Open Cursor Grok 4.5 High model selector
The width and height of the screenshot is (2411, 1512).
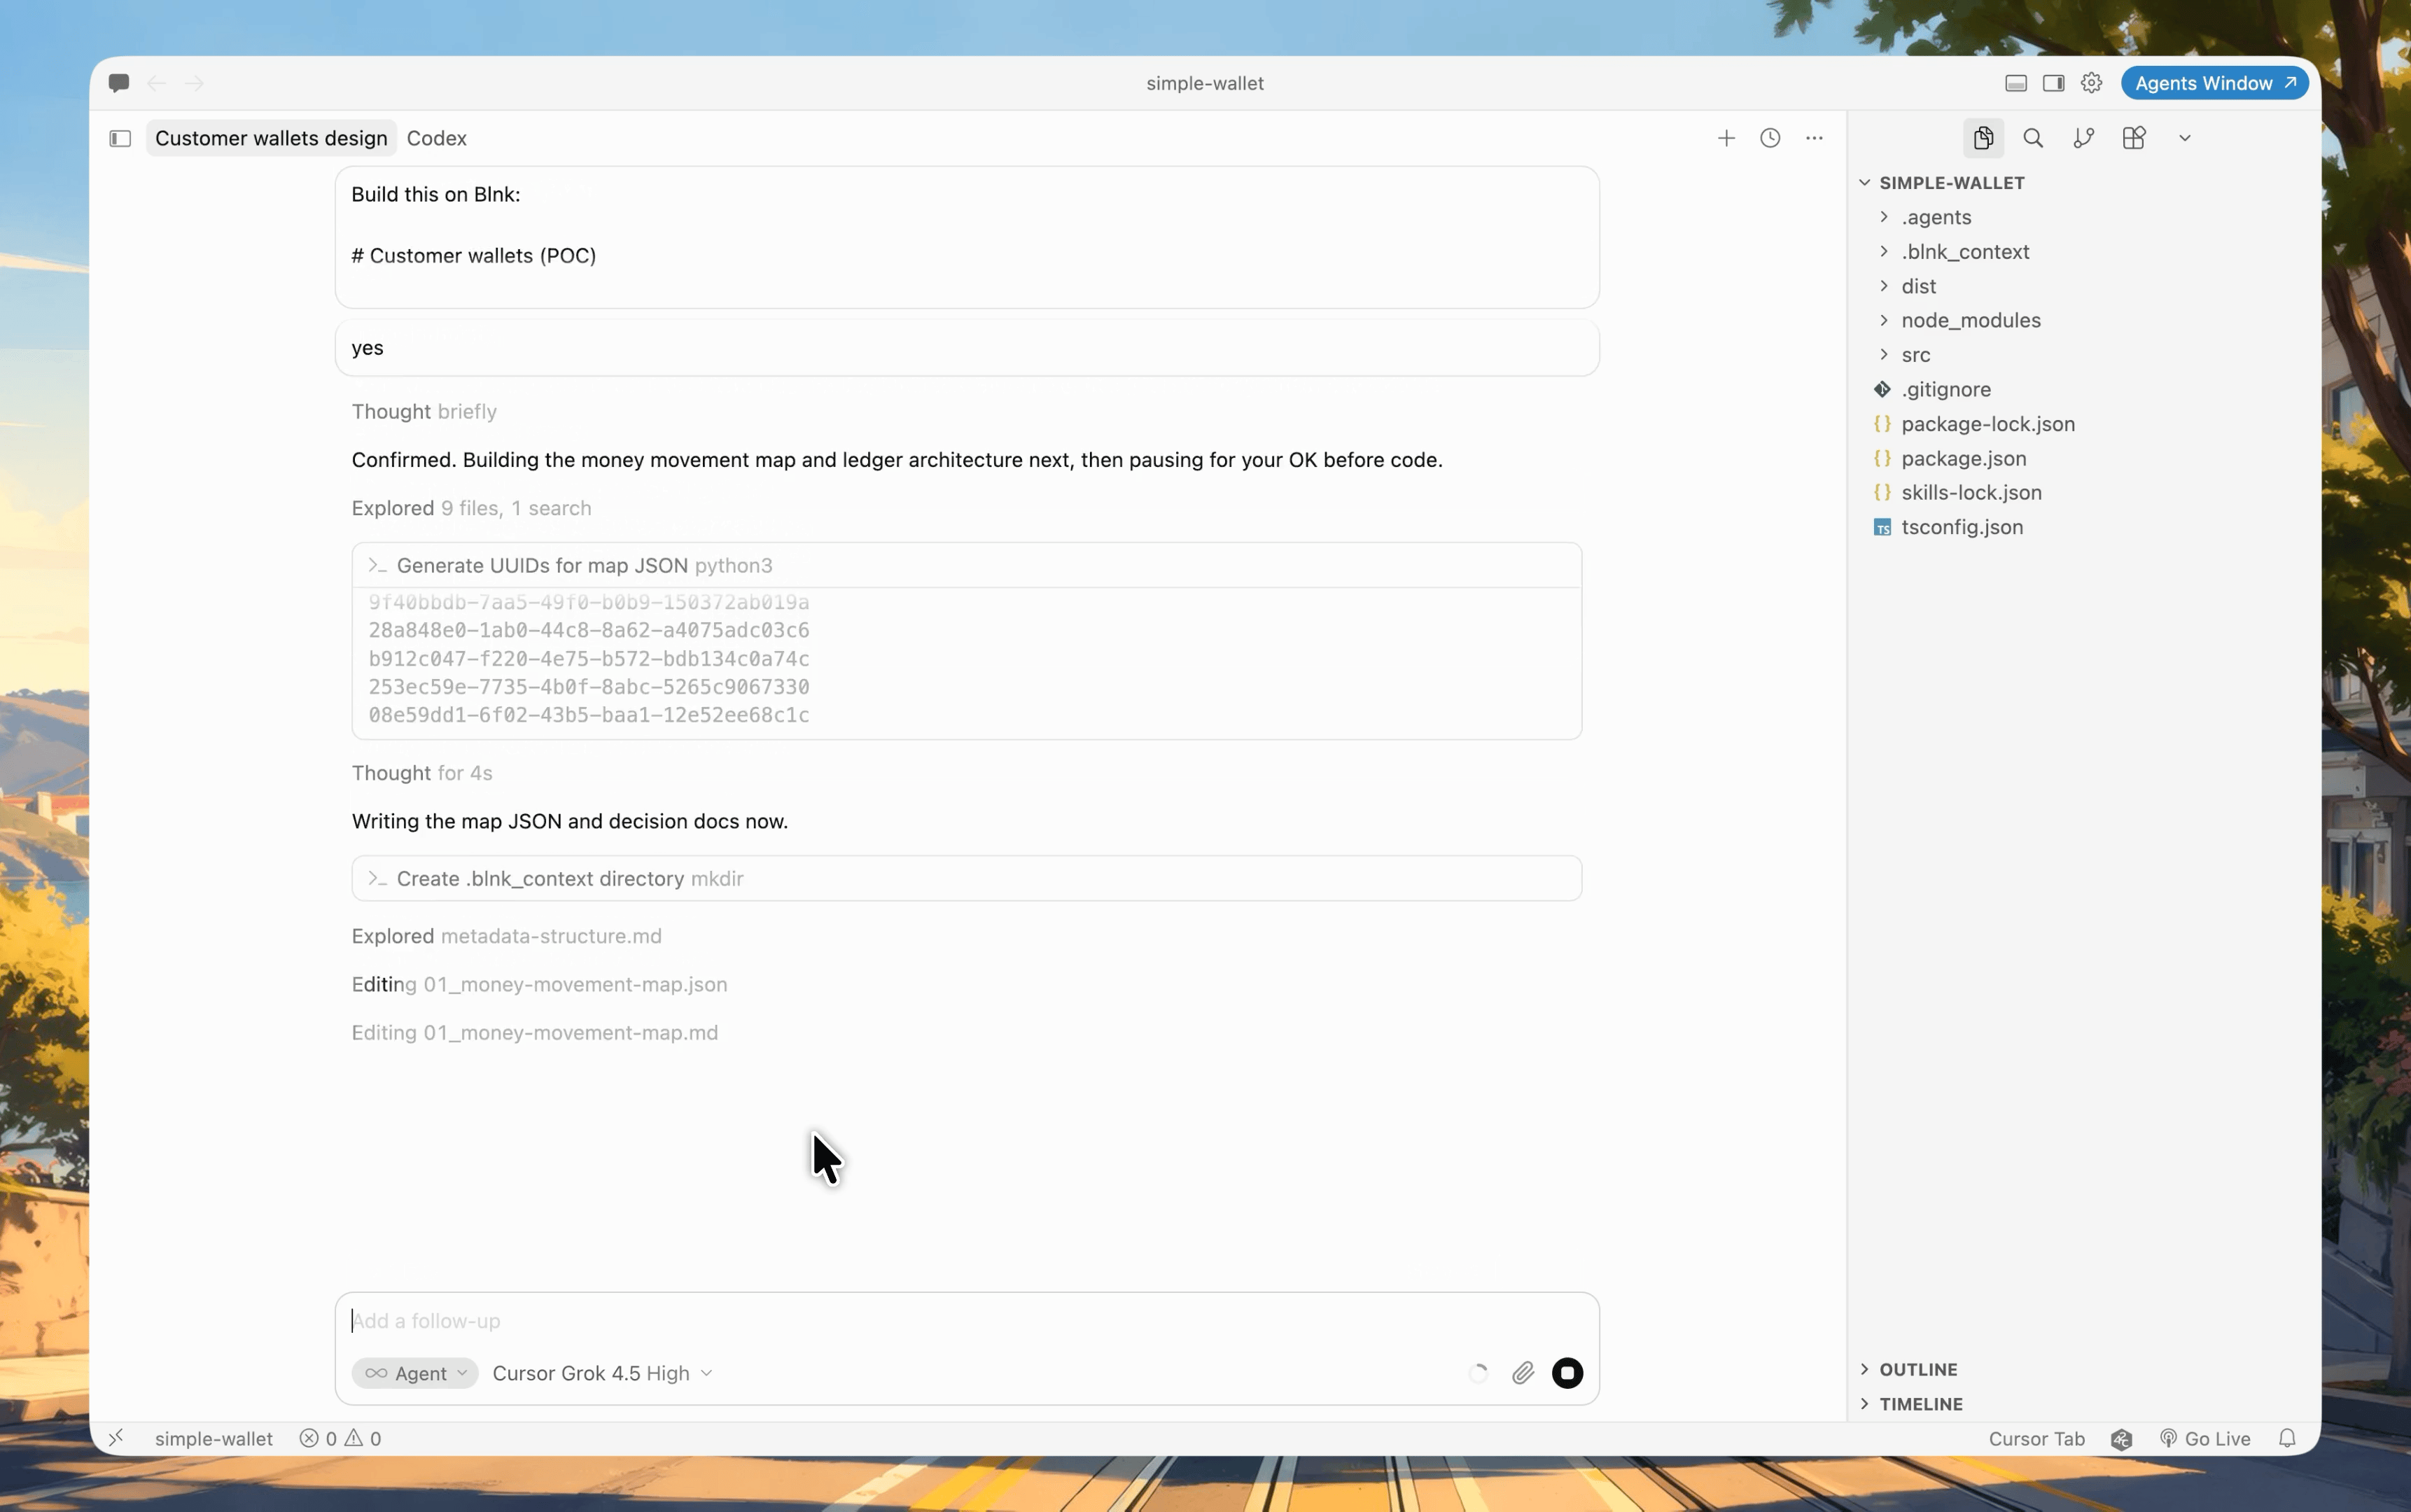point(602,1373)
